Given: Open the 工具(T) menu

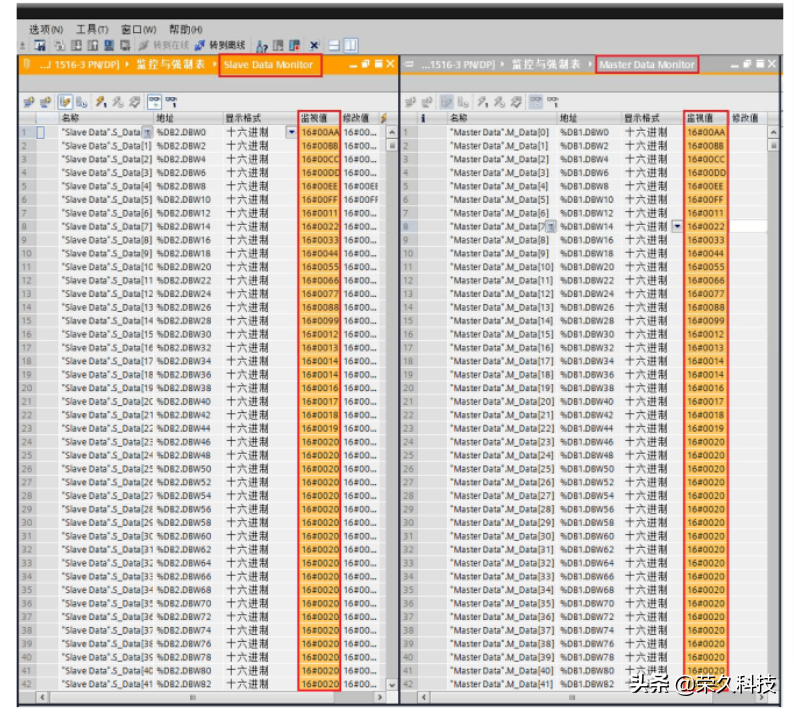Looking at the screenshot, I should click(93, 30).
